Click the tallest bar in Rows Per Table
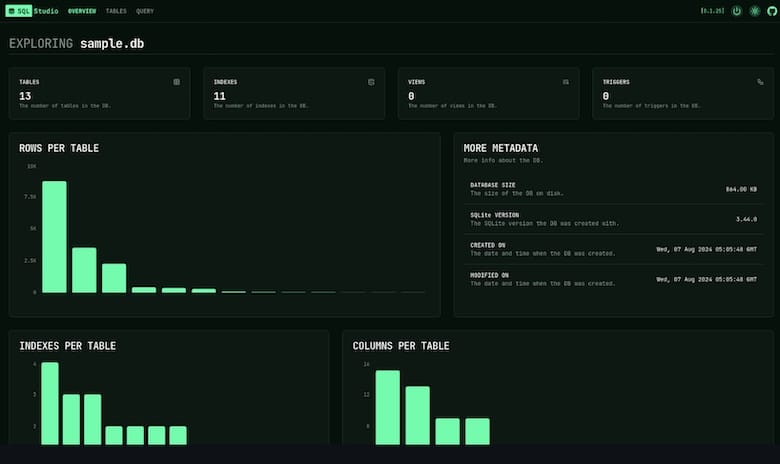780x464 pixels. (54, 237)
